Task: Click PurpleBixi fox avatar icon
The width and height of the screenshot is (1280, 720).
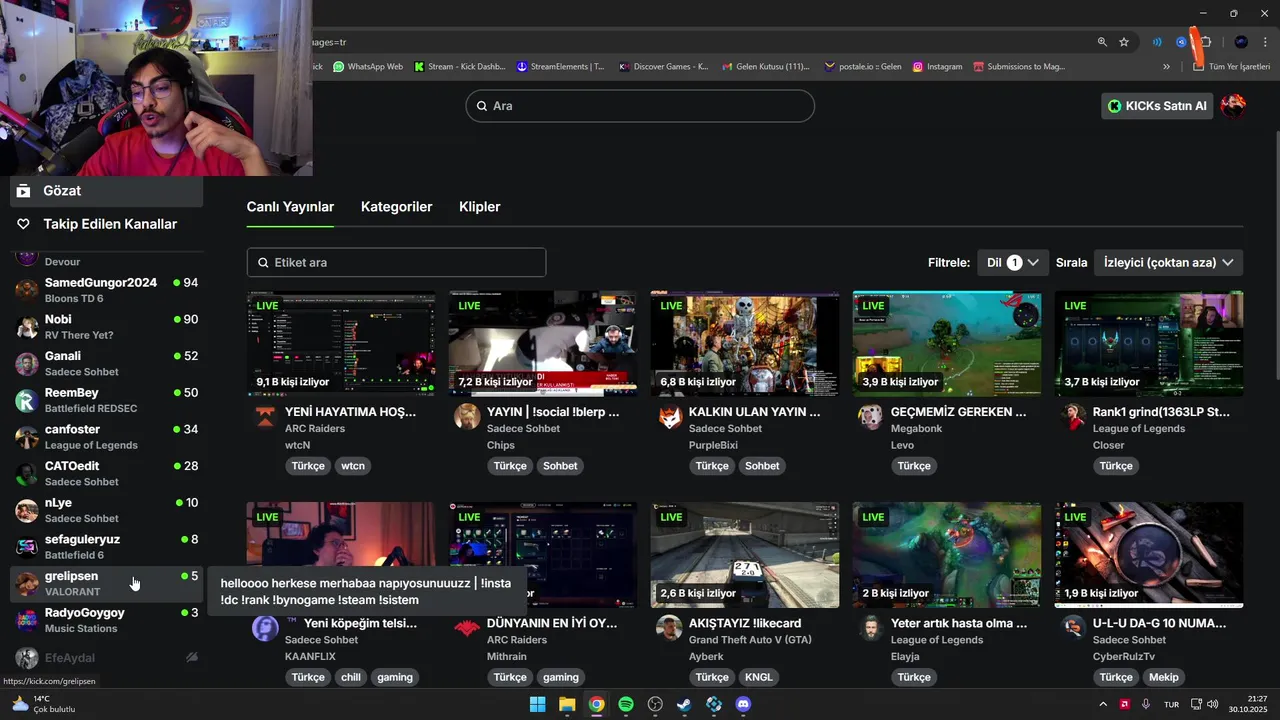Action: [669, 417]
